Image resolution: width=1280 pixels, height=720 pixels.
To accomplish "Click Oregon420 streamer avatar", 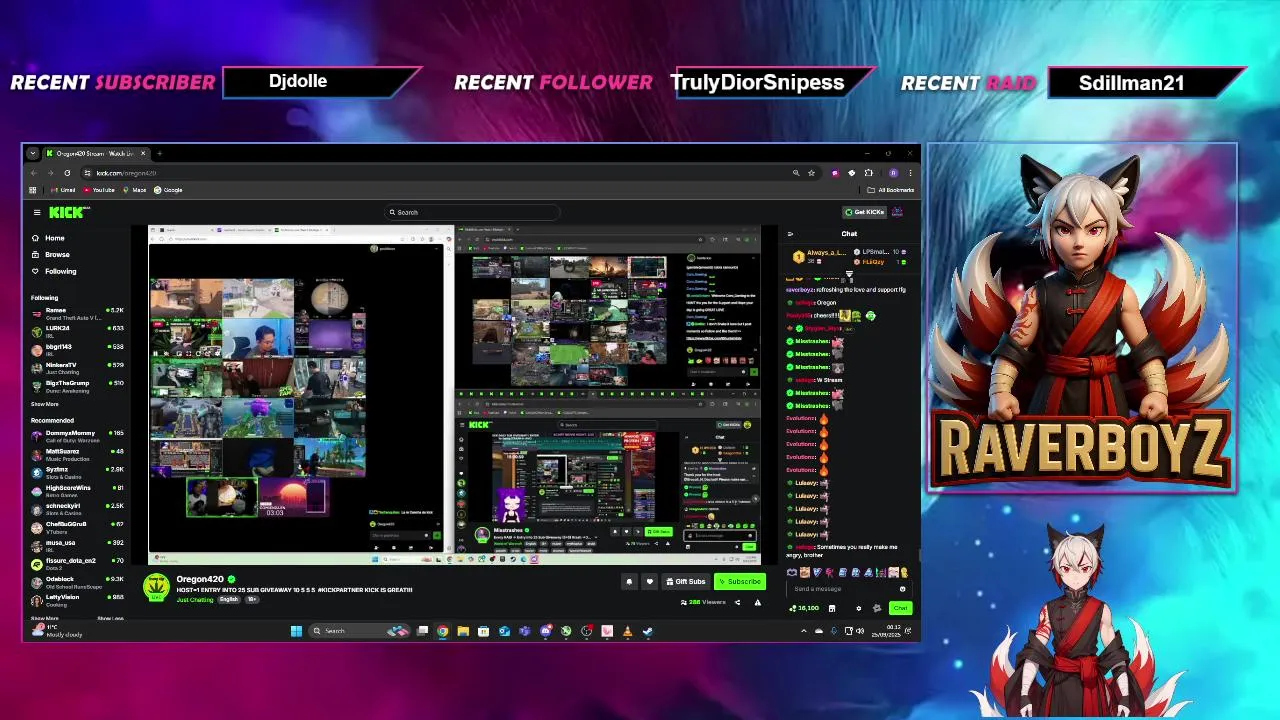I will click(156, 586).
